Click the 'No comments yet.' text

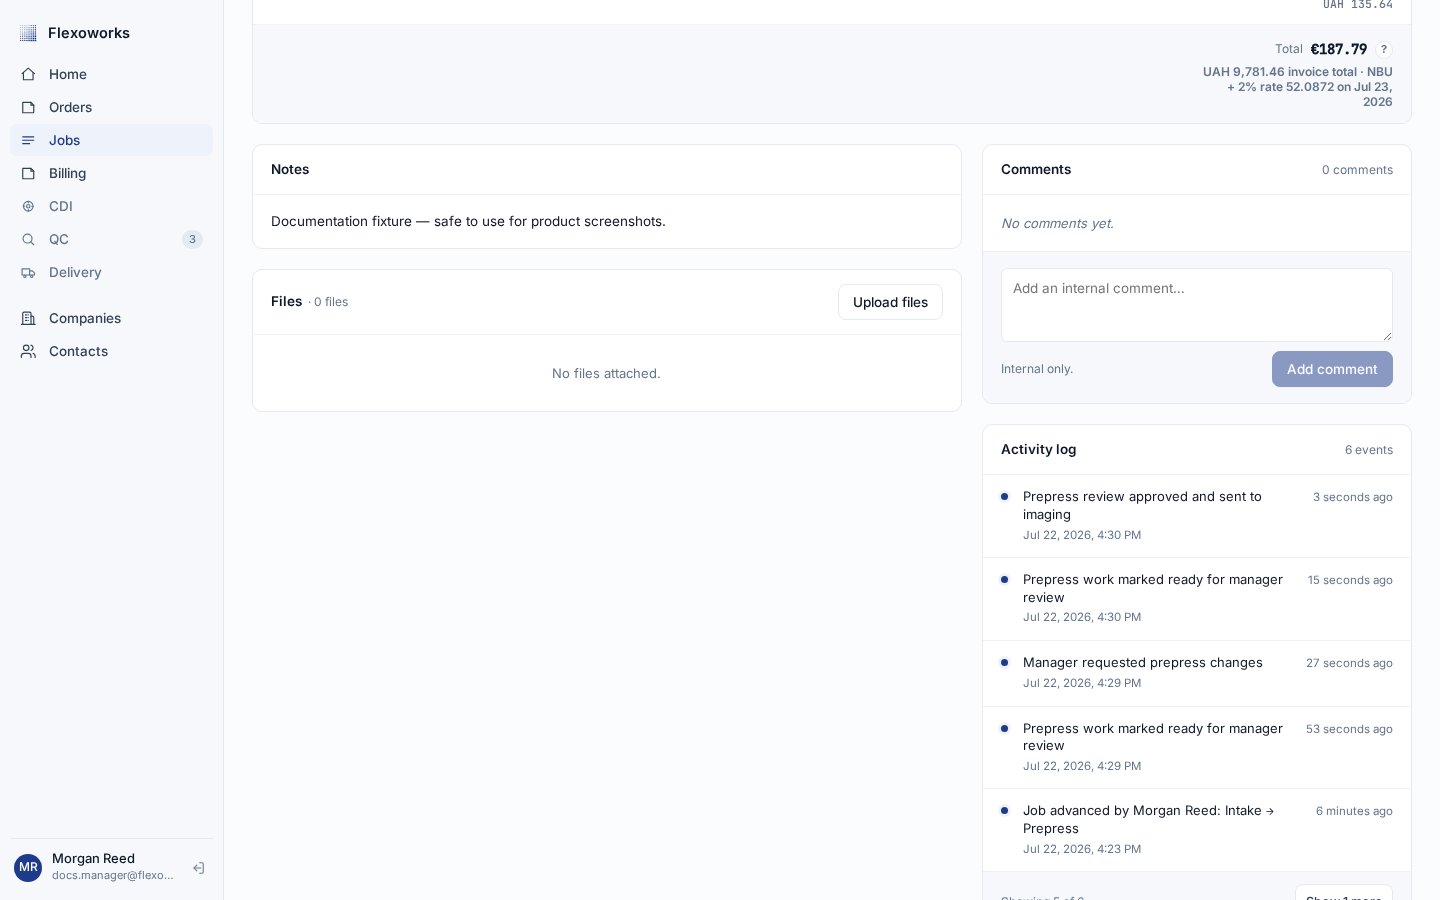[x=1057, y=223]
